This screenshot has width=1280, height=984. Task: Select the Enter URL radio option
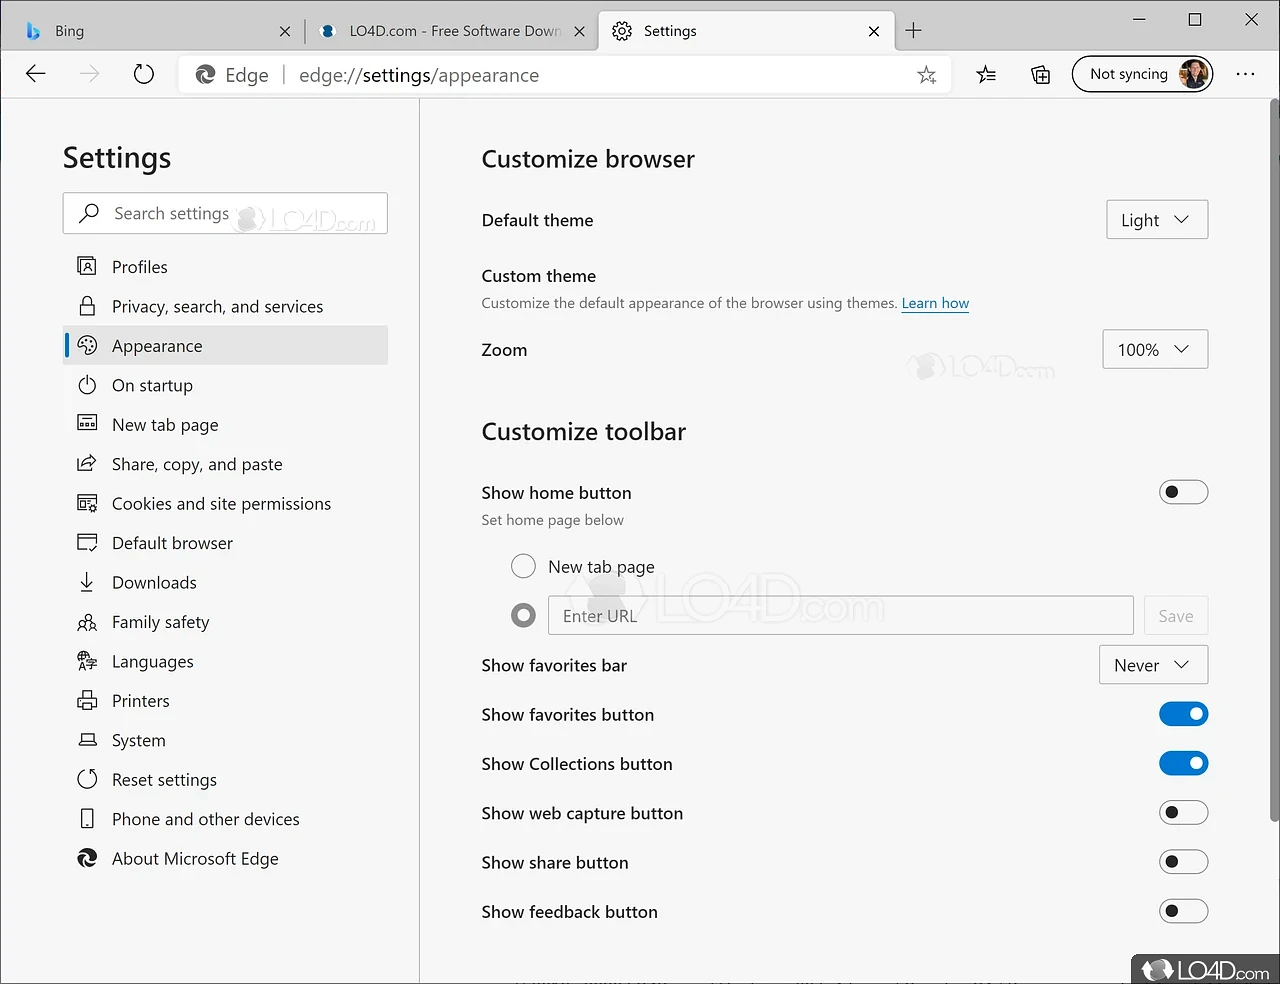click(523, 615)
